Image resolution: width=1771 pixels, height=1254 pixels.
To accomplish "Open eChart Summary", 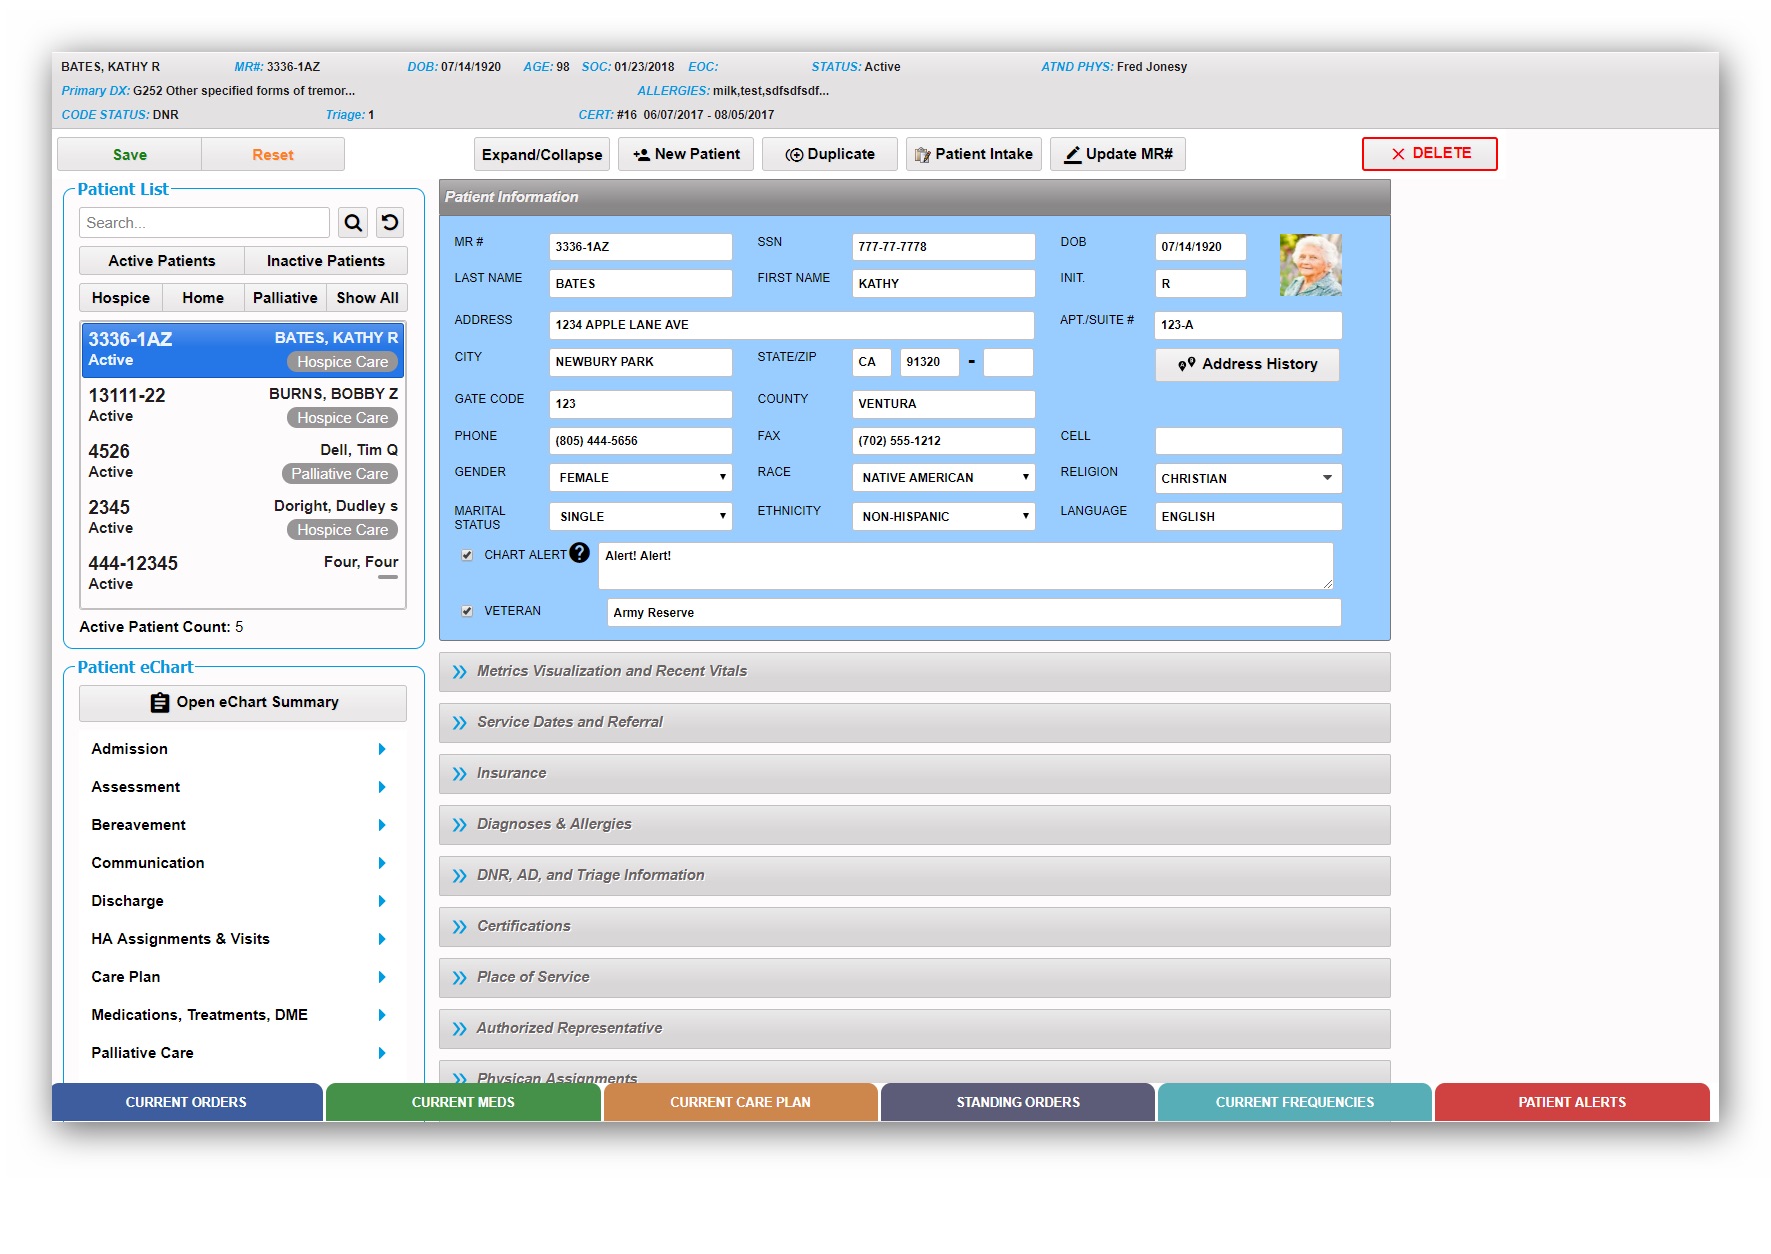I will pyautogui.click(x=243, y=702).
